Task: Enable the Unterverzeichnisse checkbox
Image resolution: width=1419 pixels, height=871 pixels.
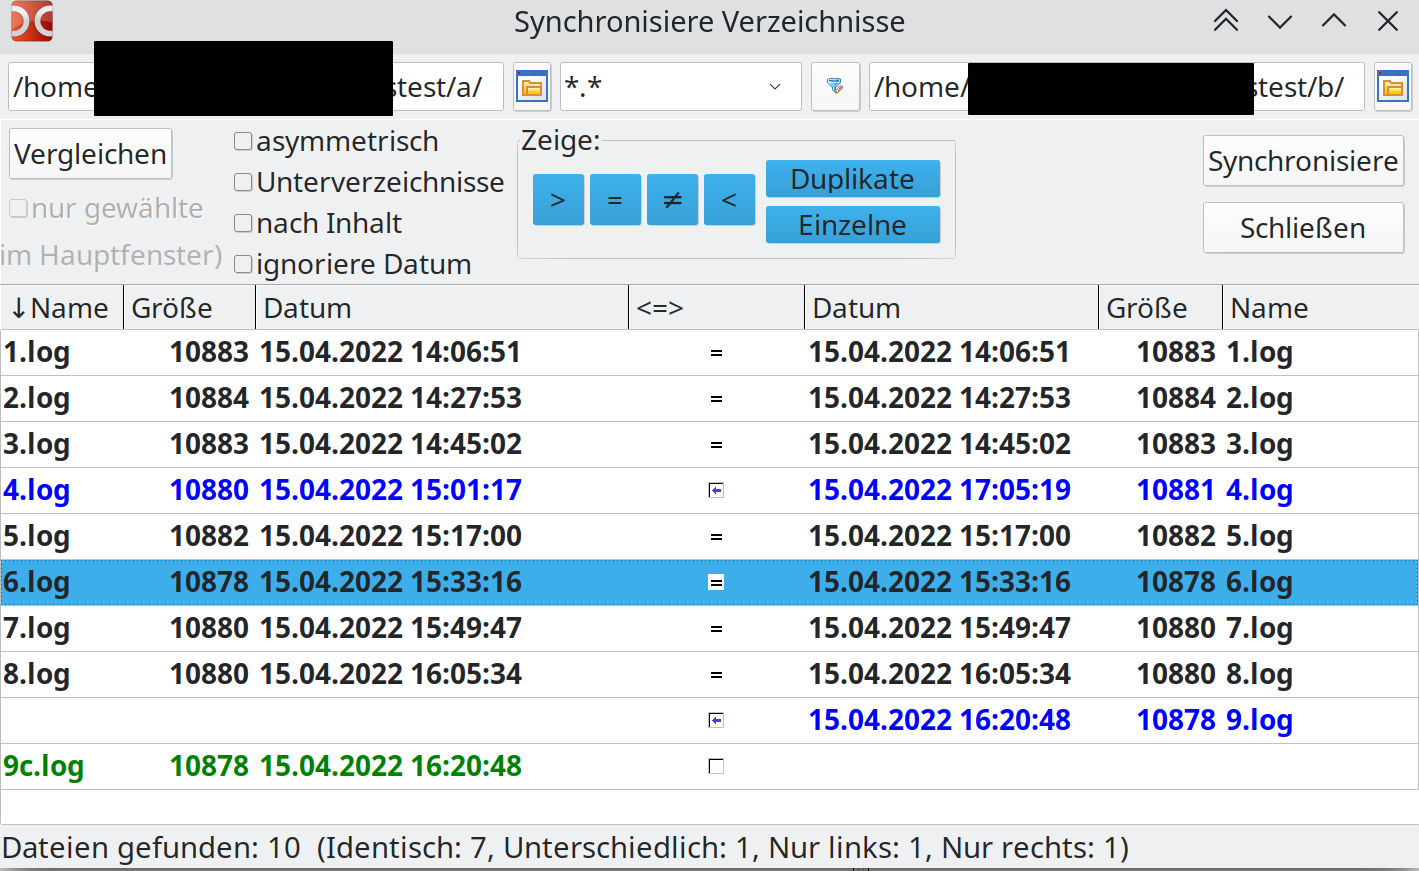Action: [243, 182]
